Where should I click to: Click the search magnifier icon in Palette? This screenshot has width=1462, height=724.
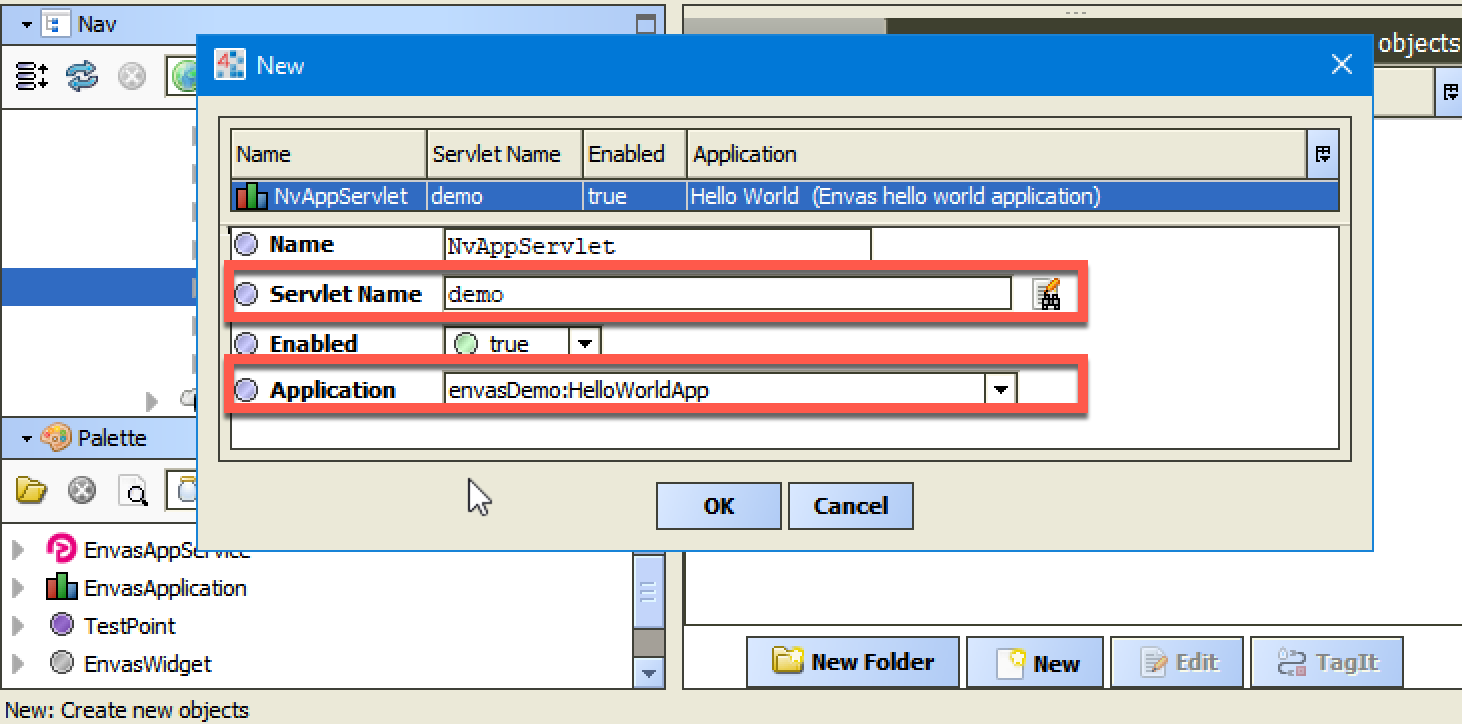(133, 491)
